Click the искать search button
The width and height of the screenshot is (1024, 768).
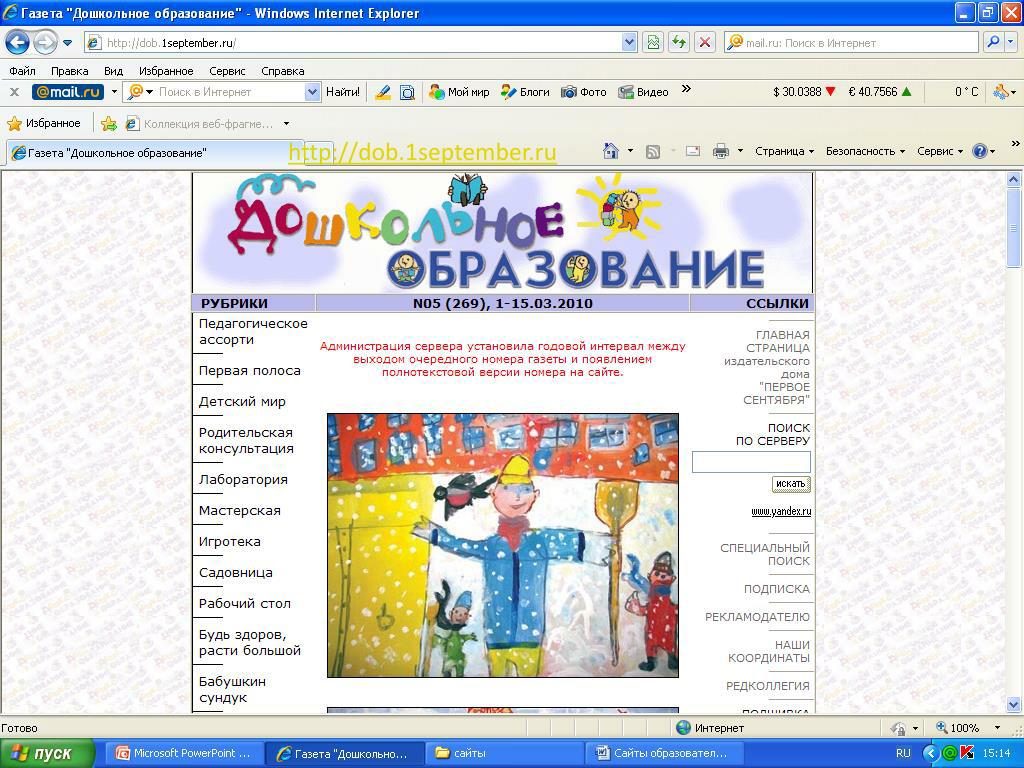coord(791,484)
